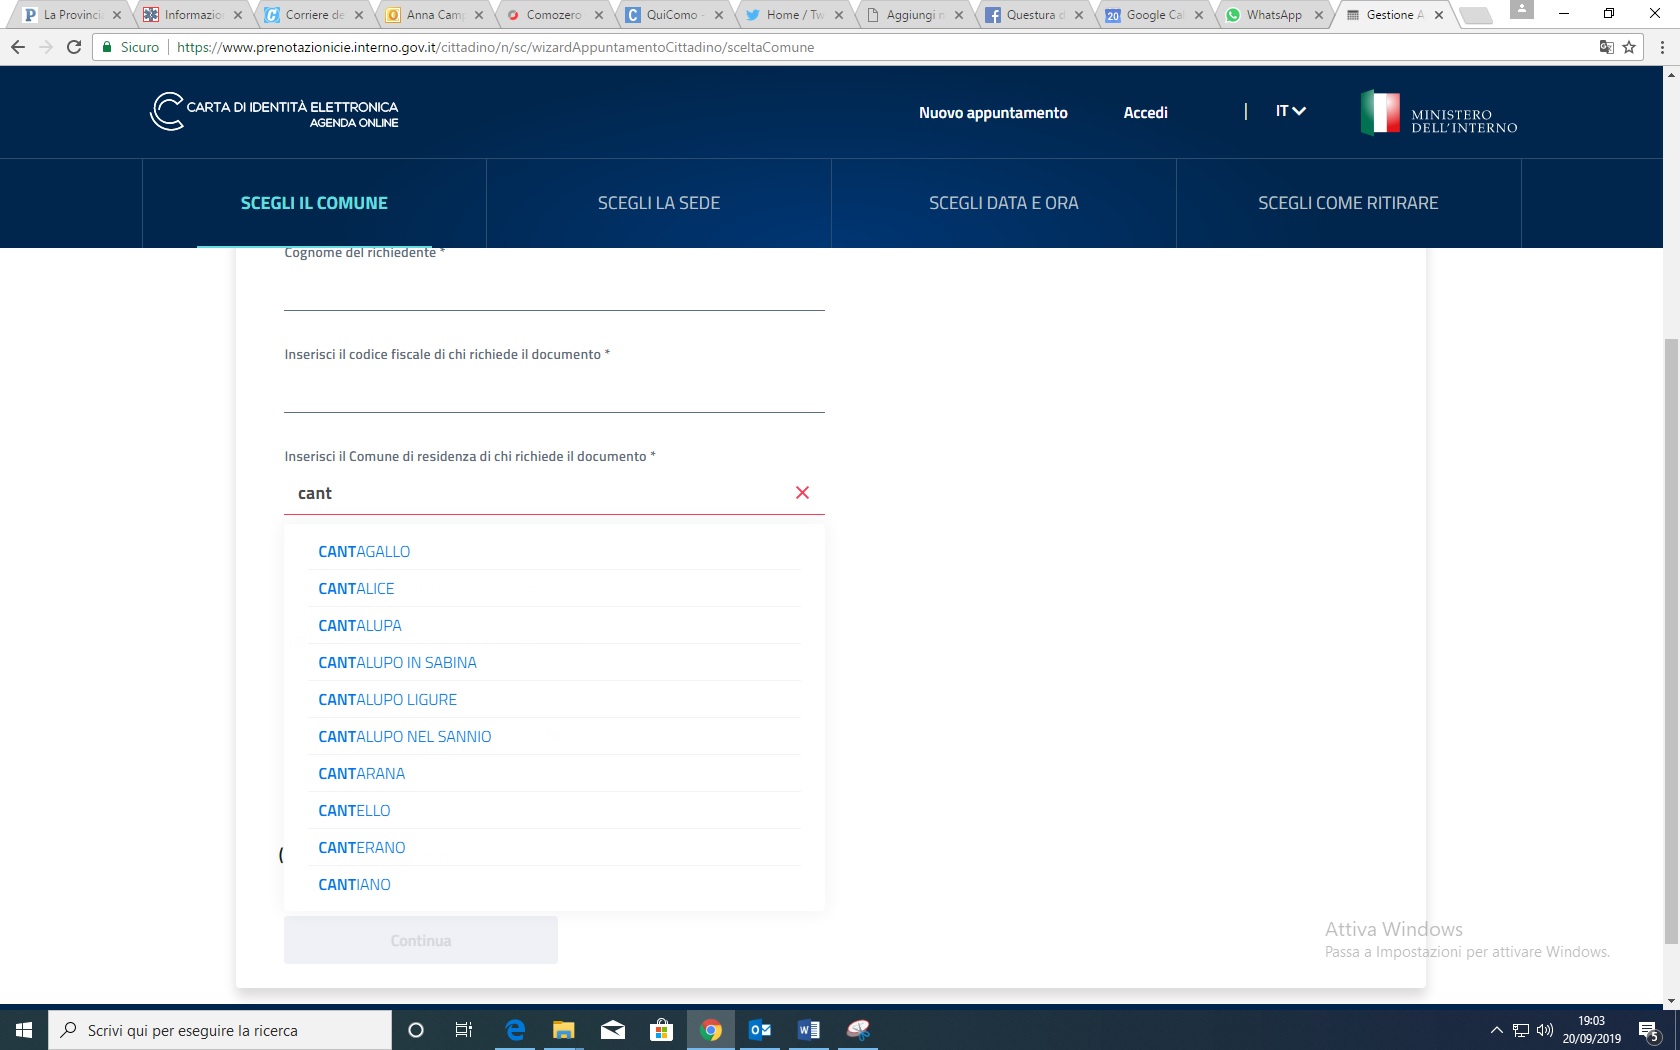Go to SCEGLI DATA E ORA step

1003,203
